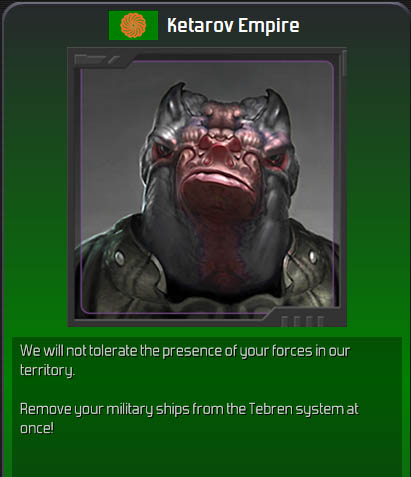This screenshot has height=477, width=411.
Task: Click the left shoulder armor rivet
Action: coord(119,257)
